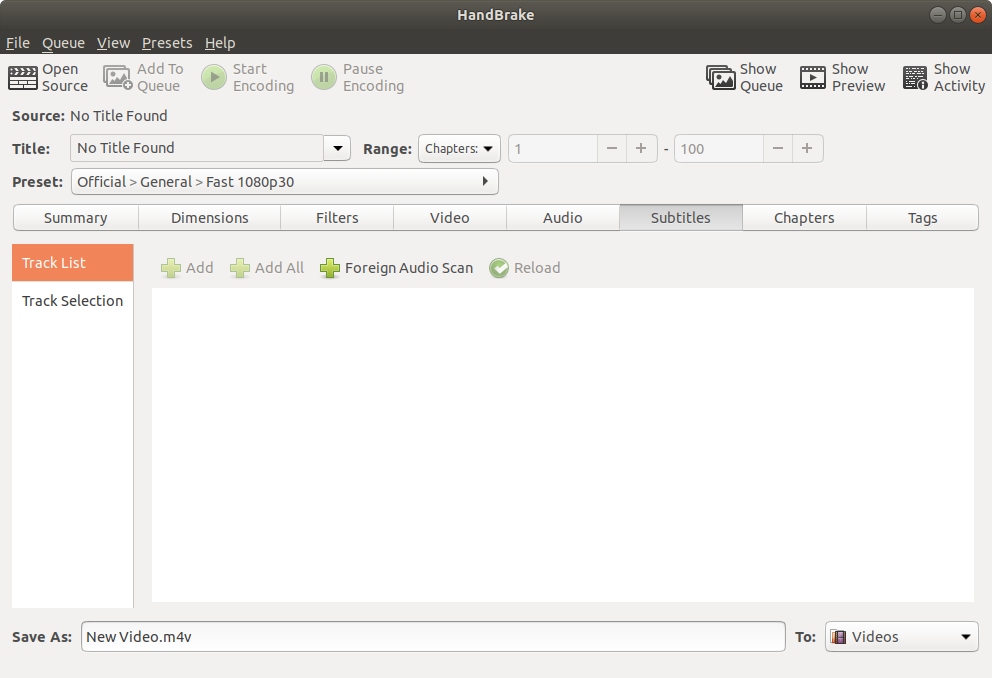Open the Show Activity icon
The image size is (992, 678).
915,78
